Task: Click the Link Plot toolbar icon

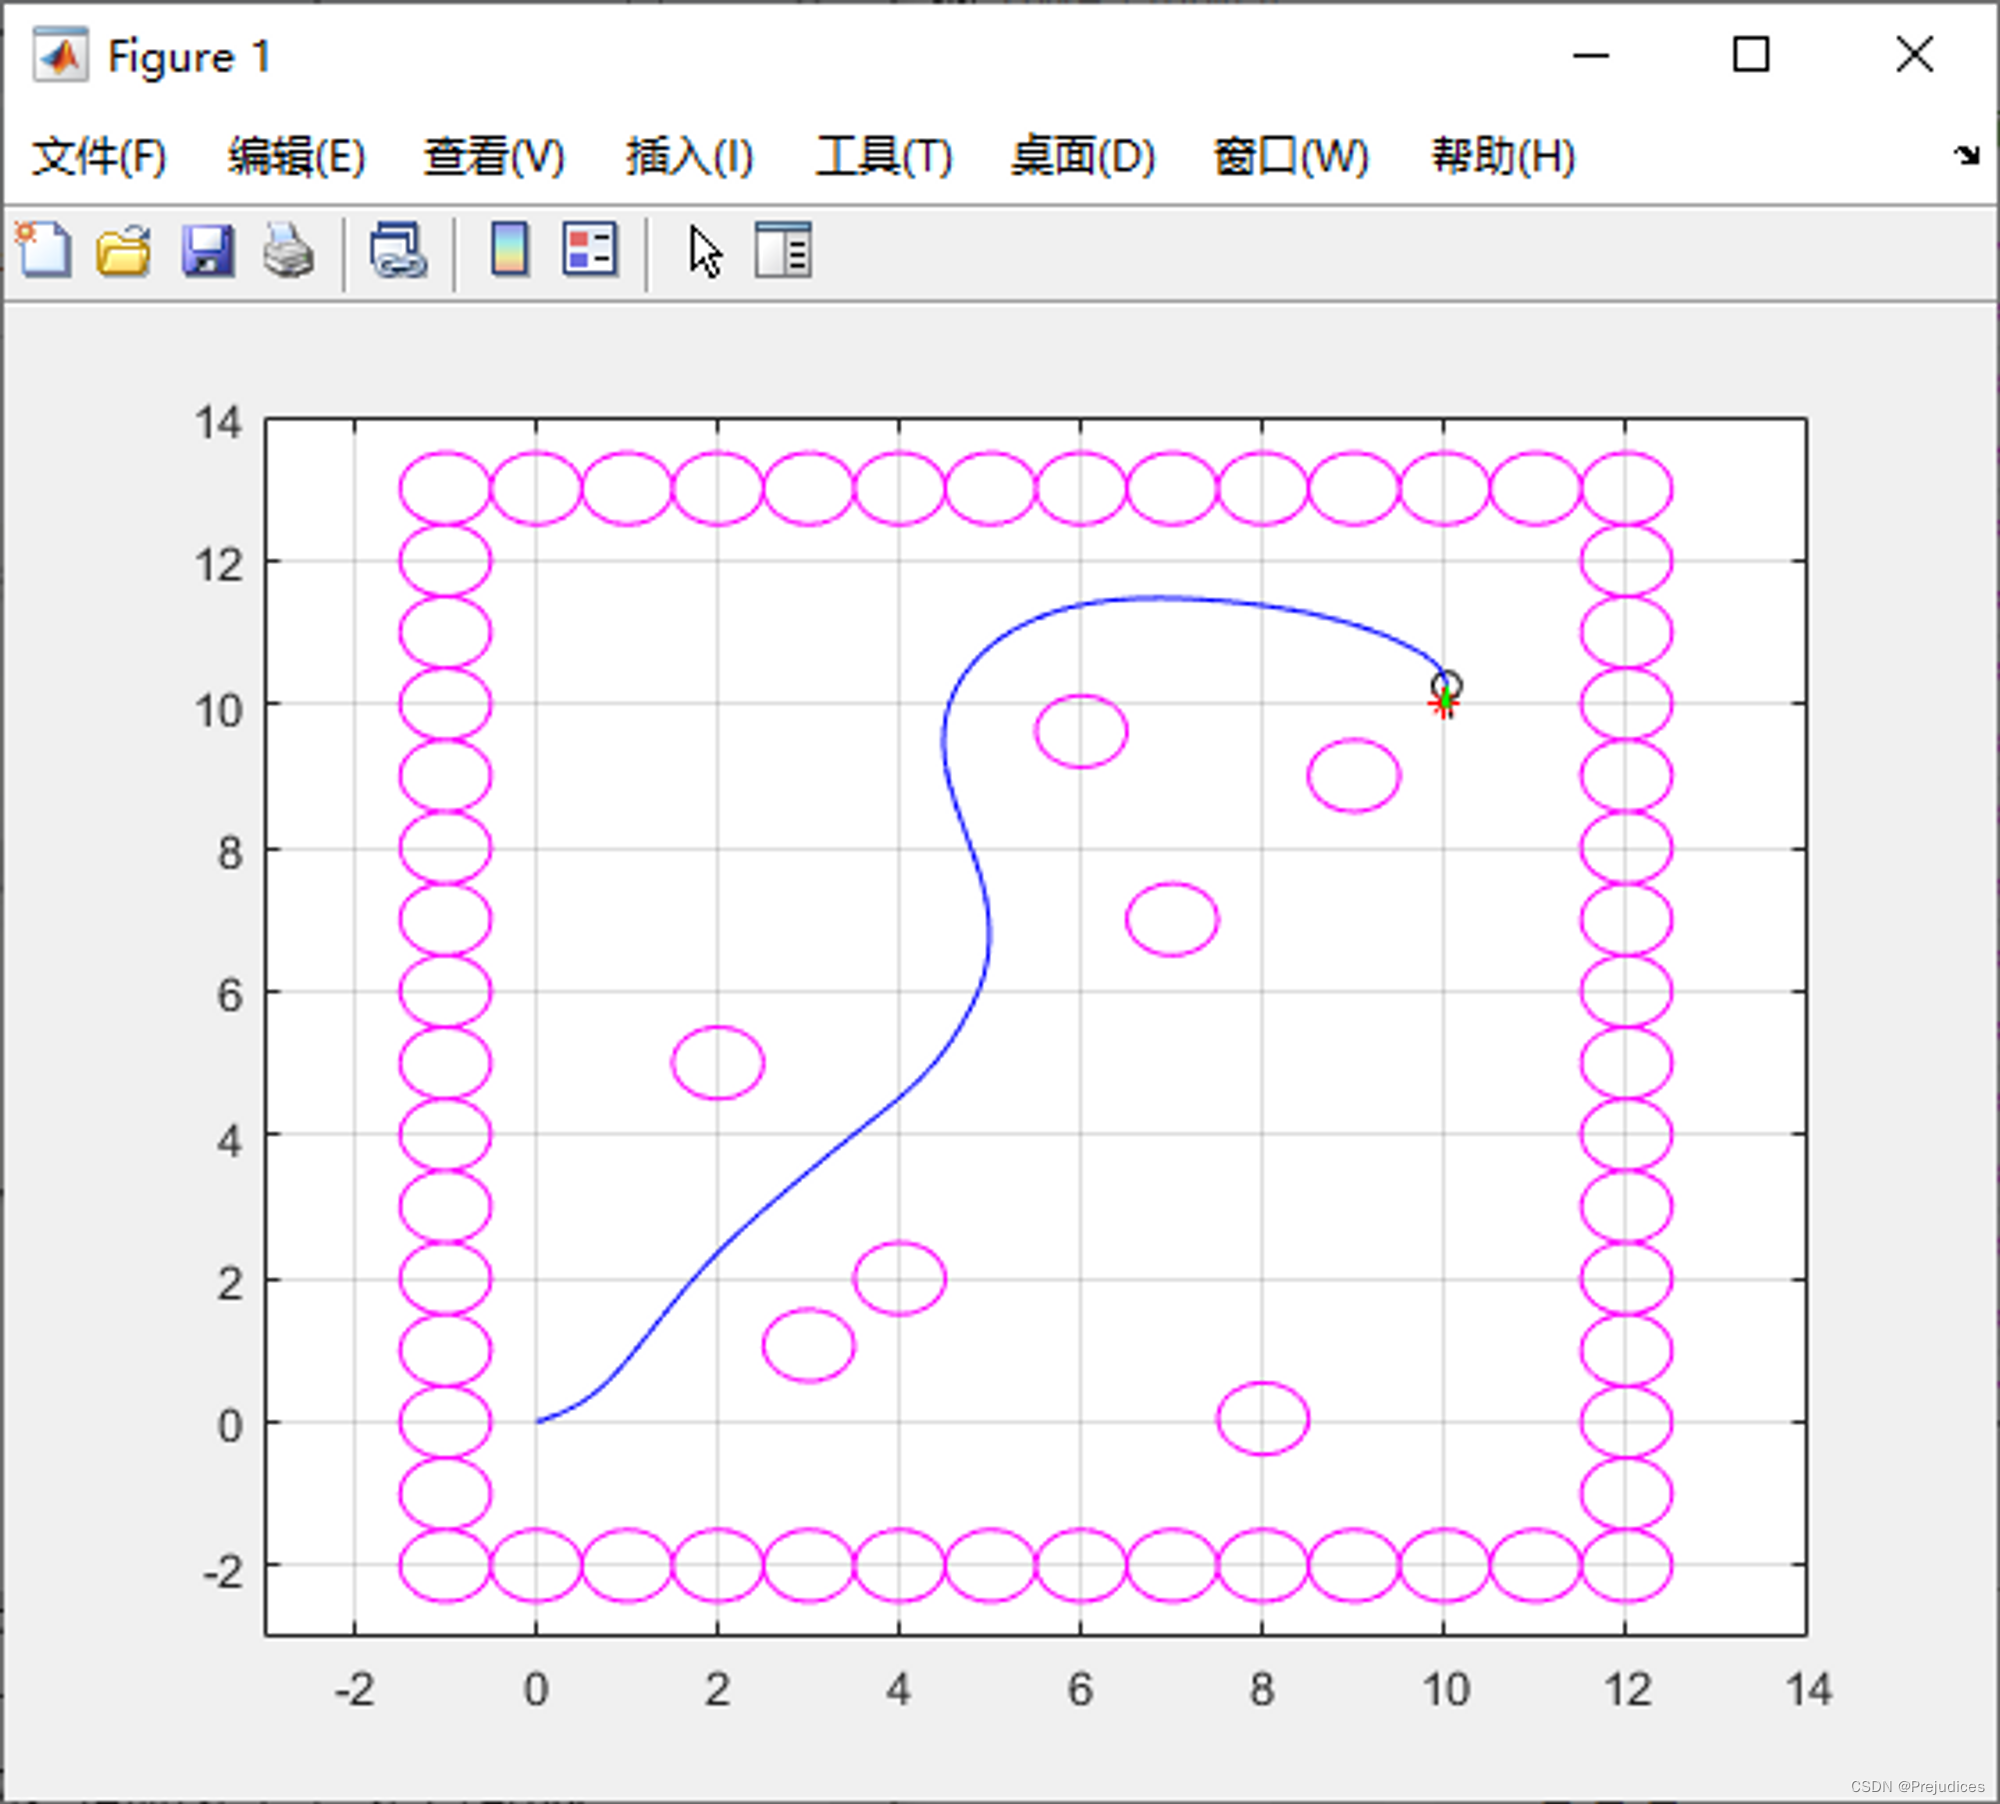Action: tap(398, 250)
